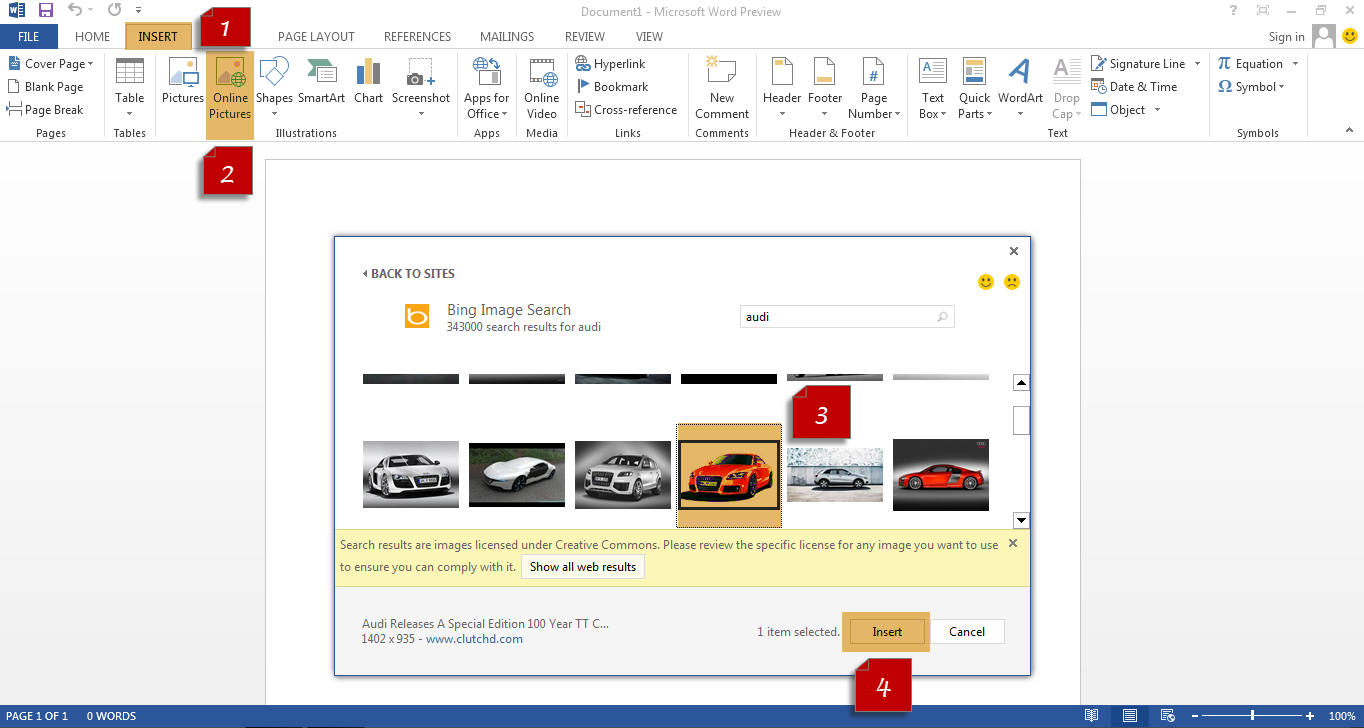Add a Bookmark from Links group
Screen dimensions: 1364x728
point(612,86)
